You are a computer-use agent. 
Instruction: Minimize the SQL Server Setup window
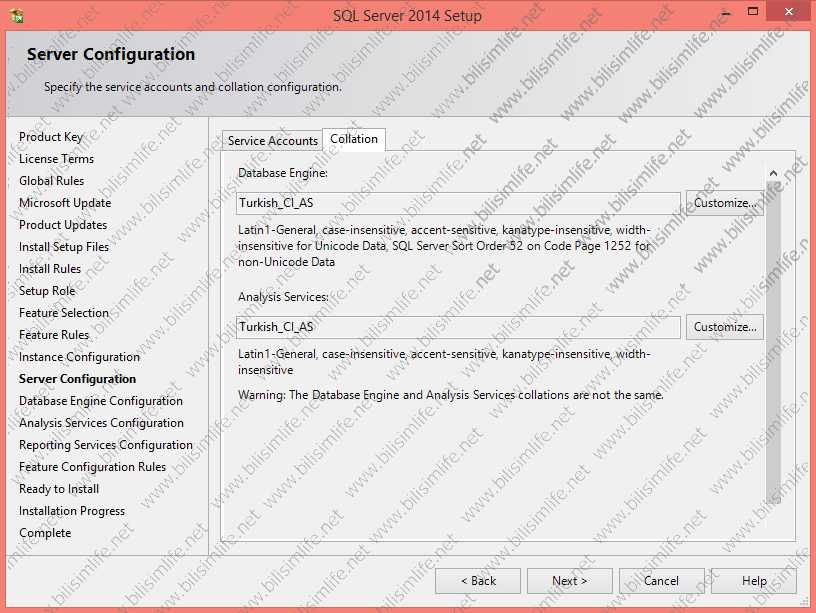coord(726,12)
